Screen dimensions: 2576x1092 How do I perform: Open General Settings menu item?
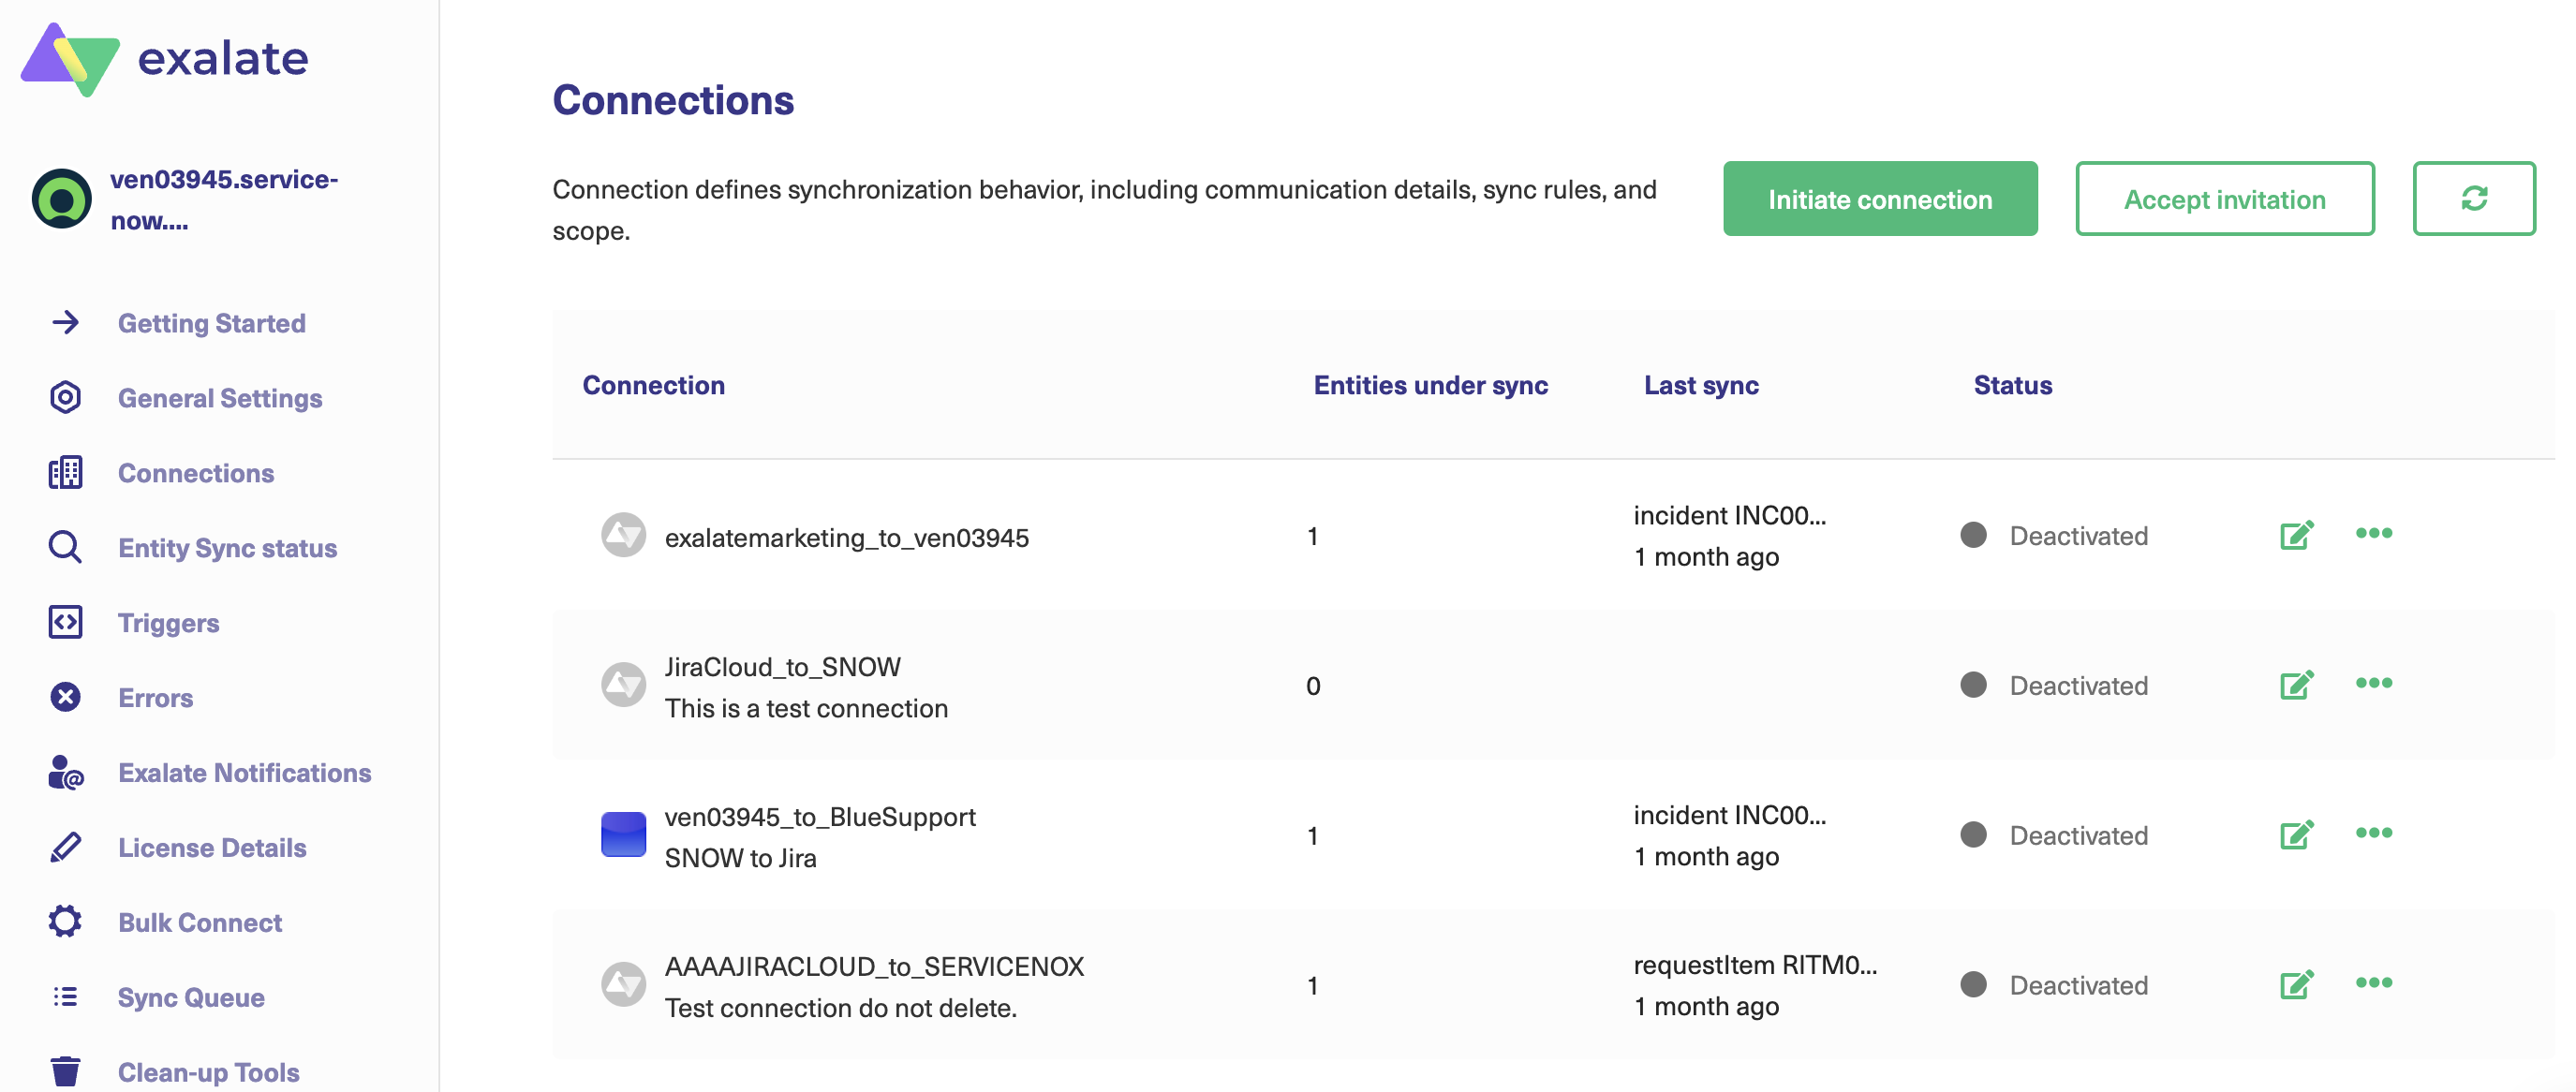[220, 396]
